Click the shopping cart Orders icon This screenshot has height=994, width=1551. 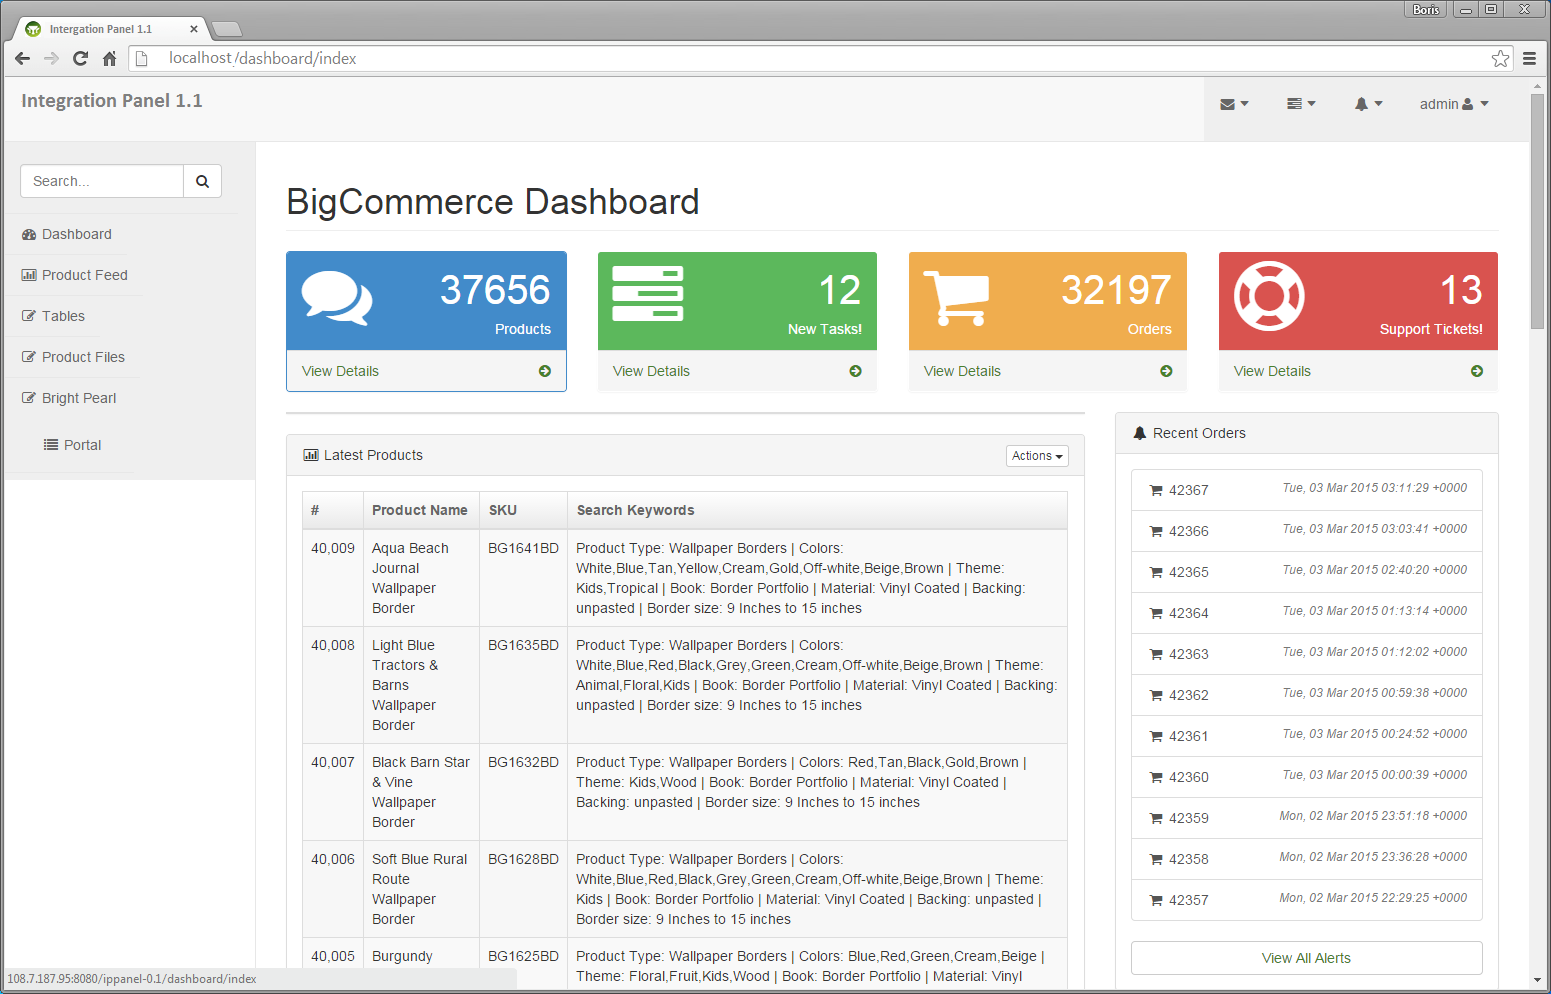955,298
